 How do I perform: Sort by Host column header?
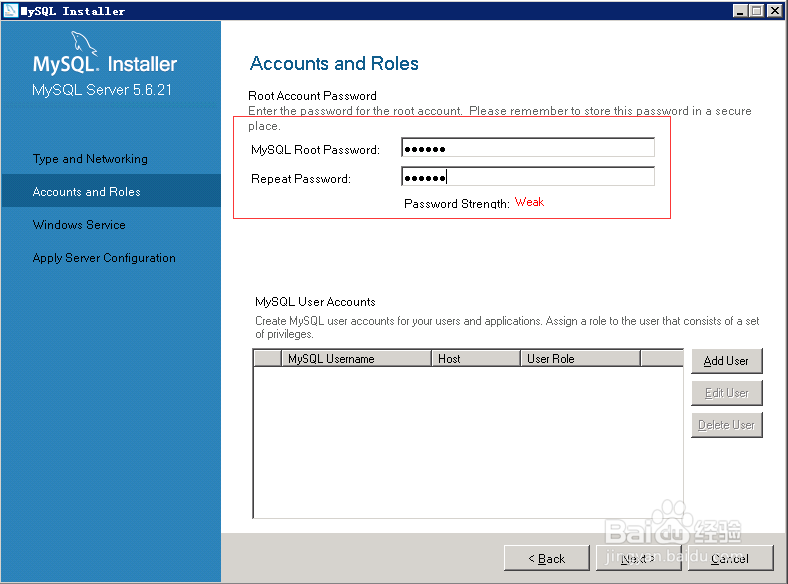point(476,358)
